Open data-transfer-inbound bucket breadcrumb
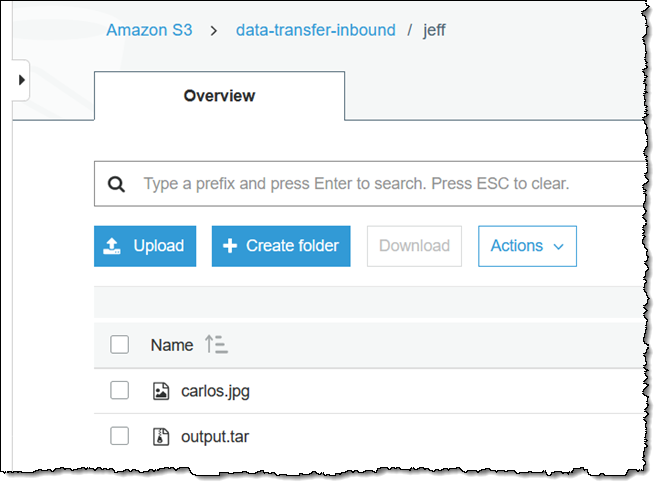 pyautogui.click(x=315, y=30)
